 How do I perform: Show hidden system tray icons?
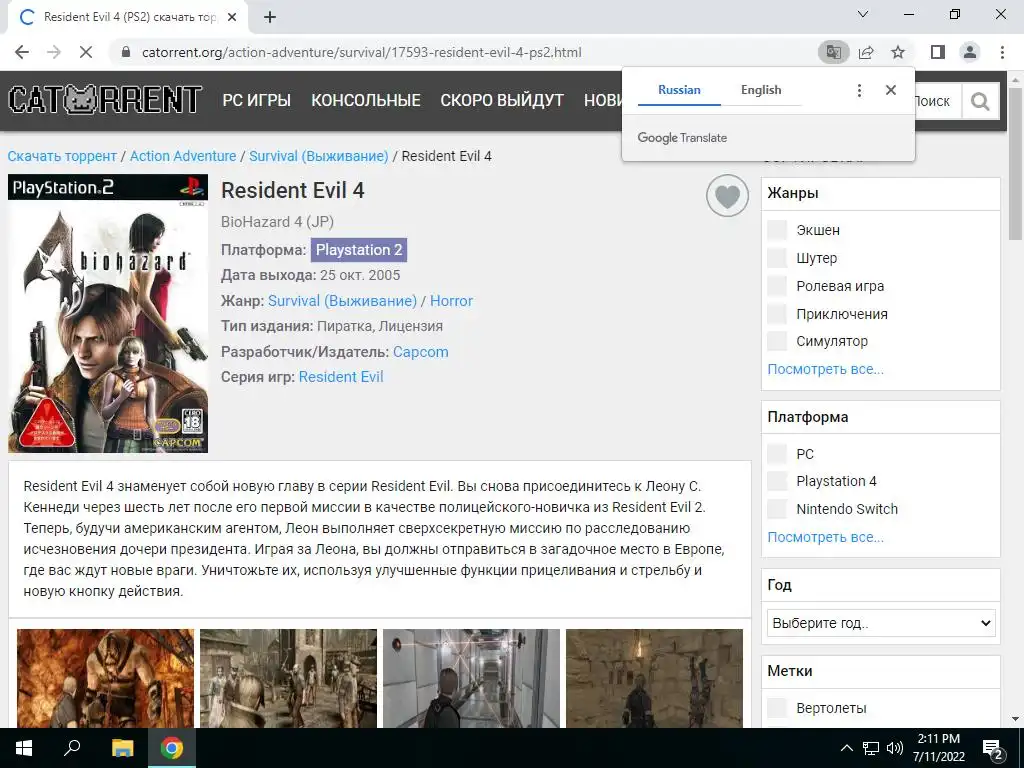tap(846, 748)
